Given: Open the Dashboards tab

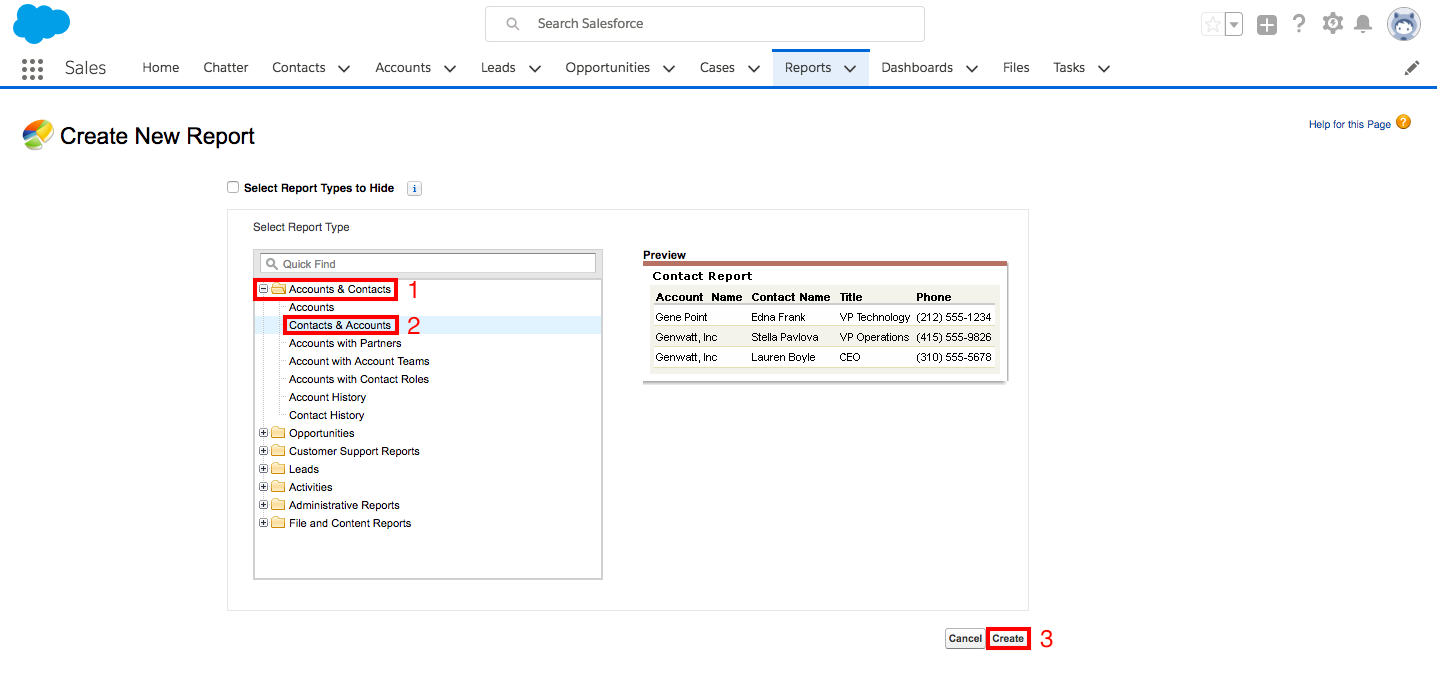Looking at the screenshot, I should (917, 68).
